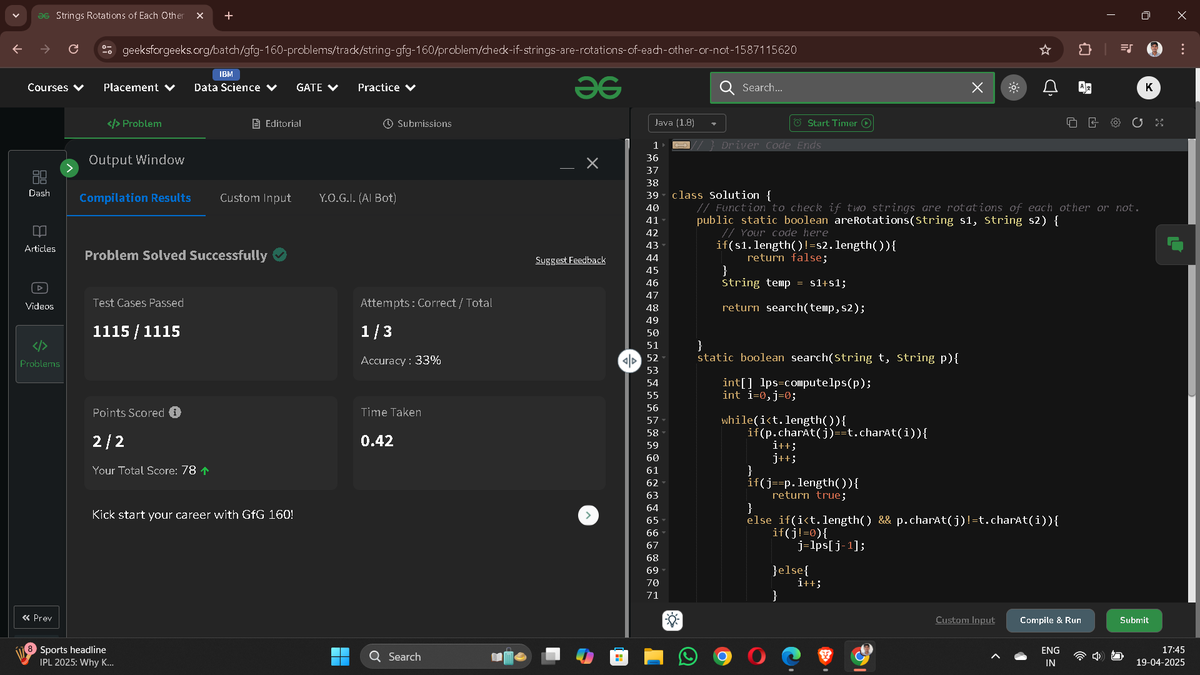Open Brave browser from the taskbar
This screenshot has height=675, width=1200.
click(x=825, y=656)
